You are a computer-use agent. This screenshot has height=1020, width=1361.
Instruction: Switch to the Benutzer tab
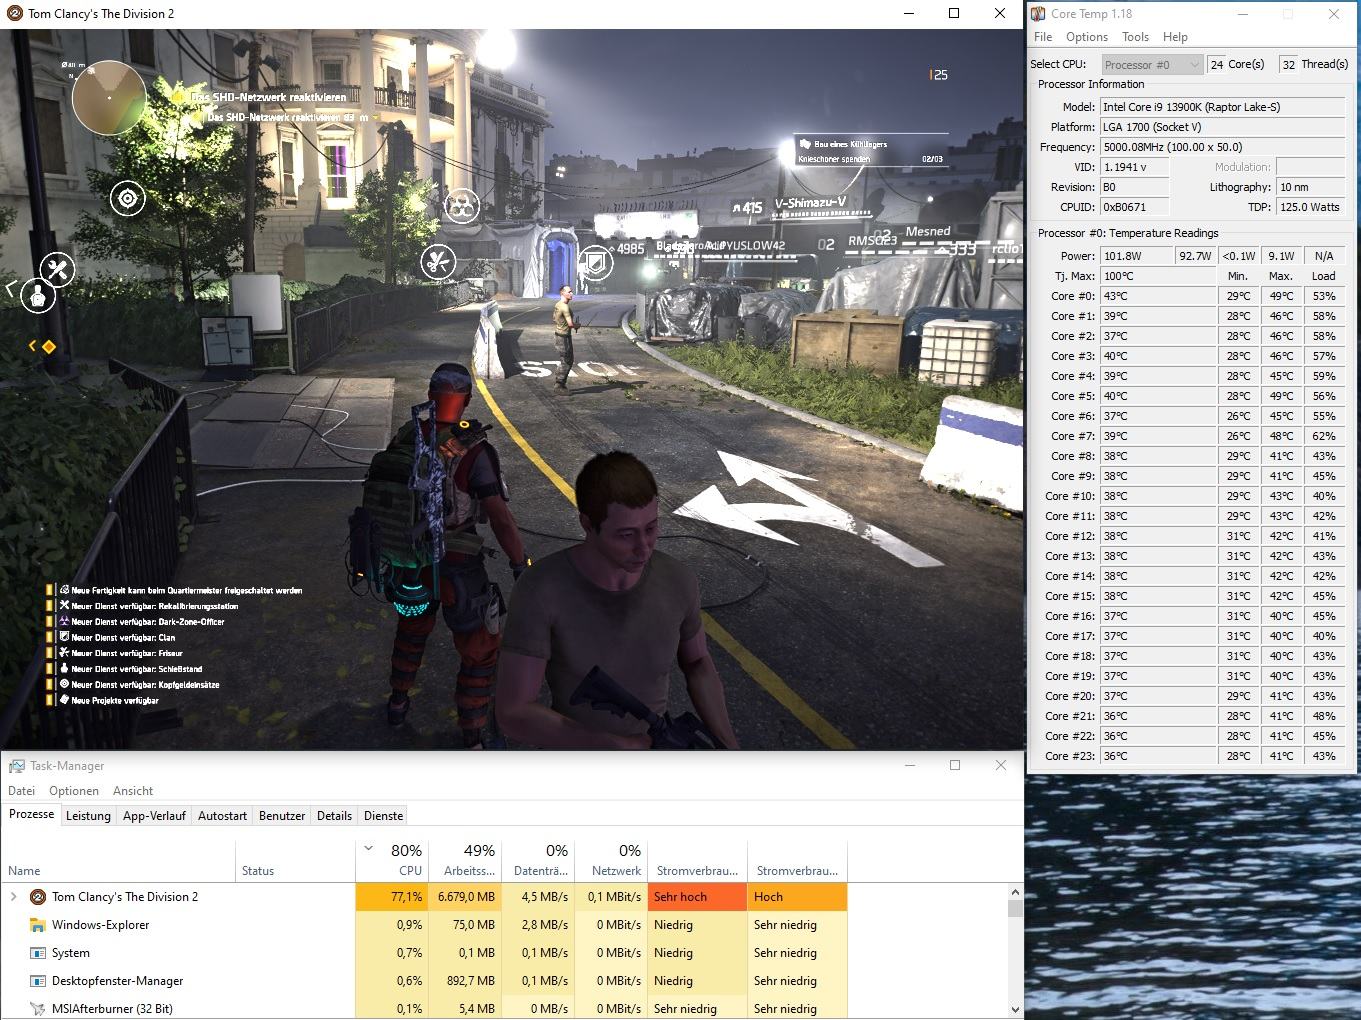point(282,816)
